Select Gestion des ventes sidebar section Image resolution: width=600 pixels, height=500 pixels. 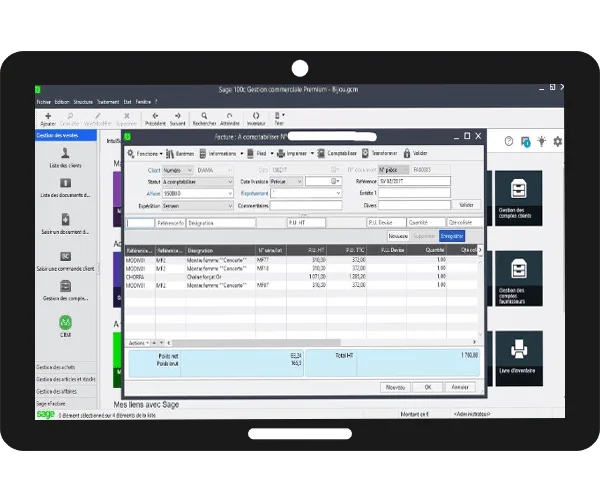pyautogui.click(x=66, y=135)
